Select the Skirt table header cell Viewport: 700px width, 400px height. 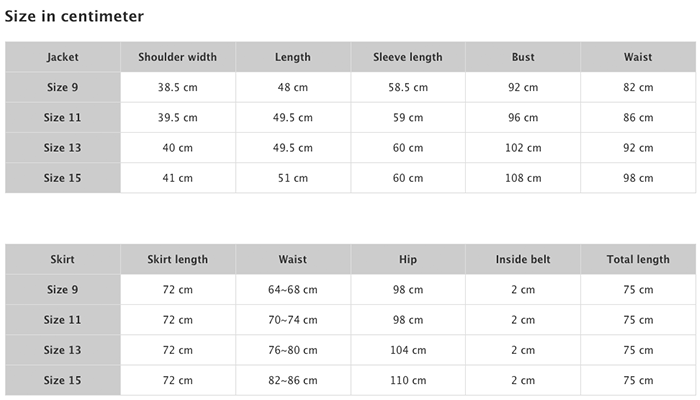coord(62,259)
